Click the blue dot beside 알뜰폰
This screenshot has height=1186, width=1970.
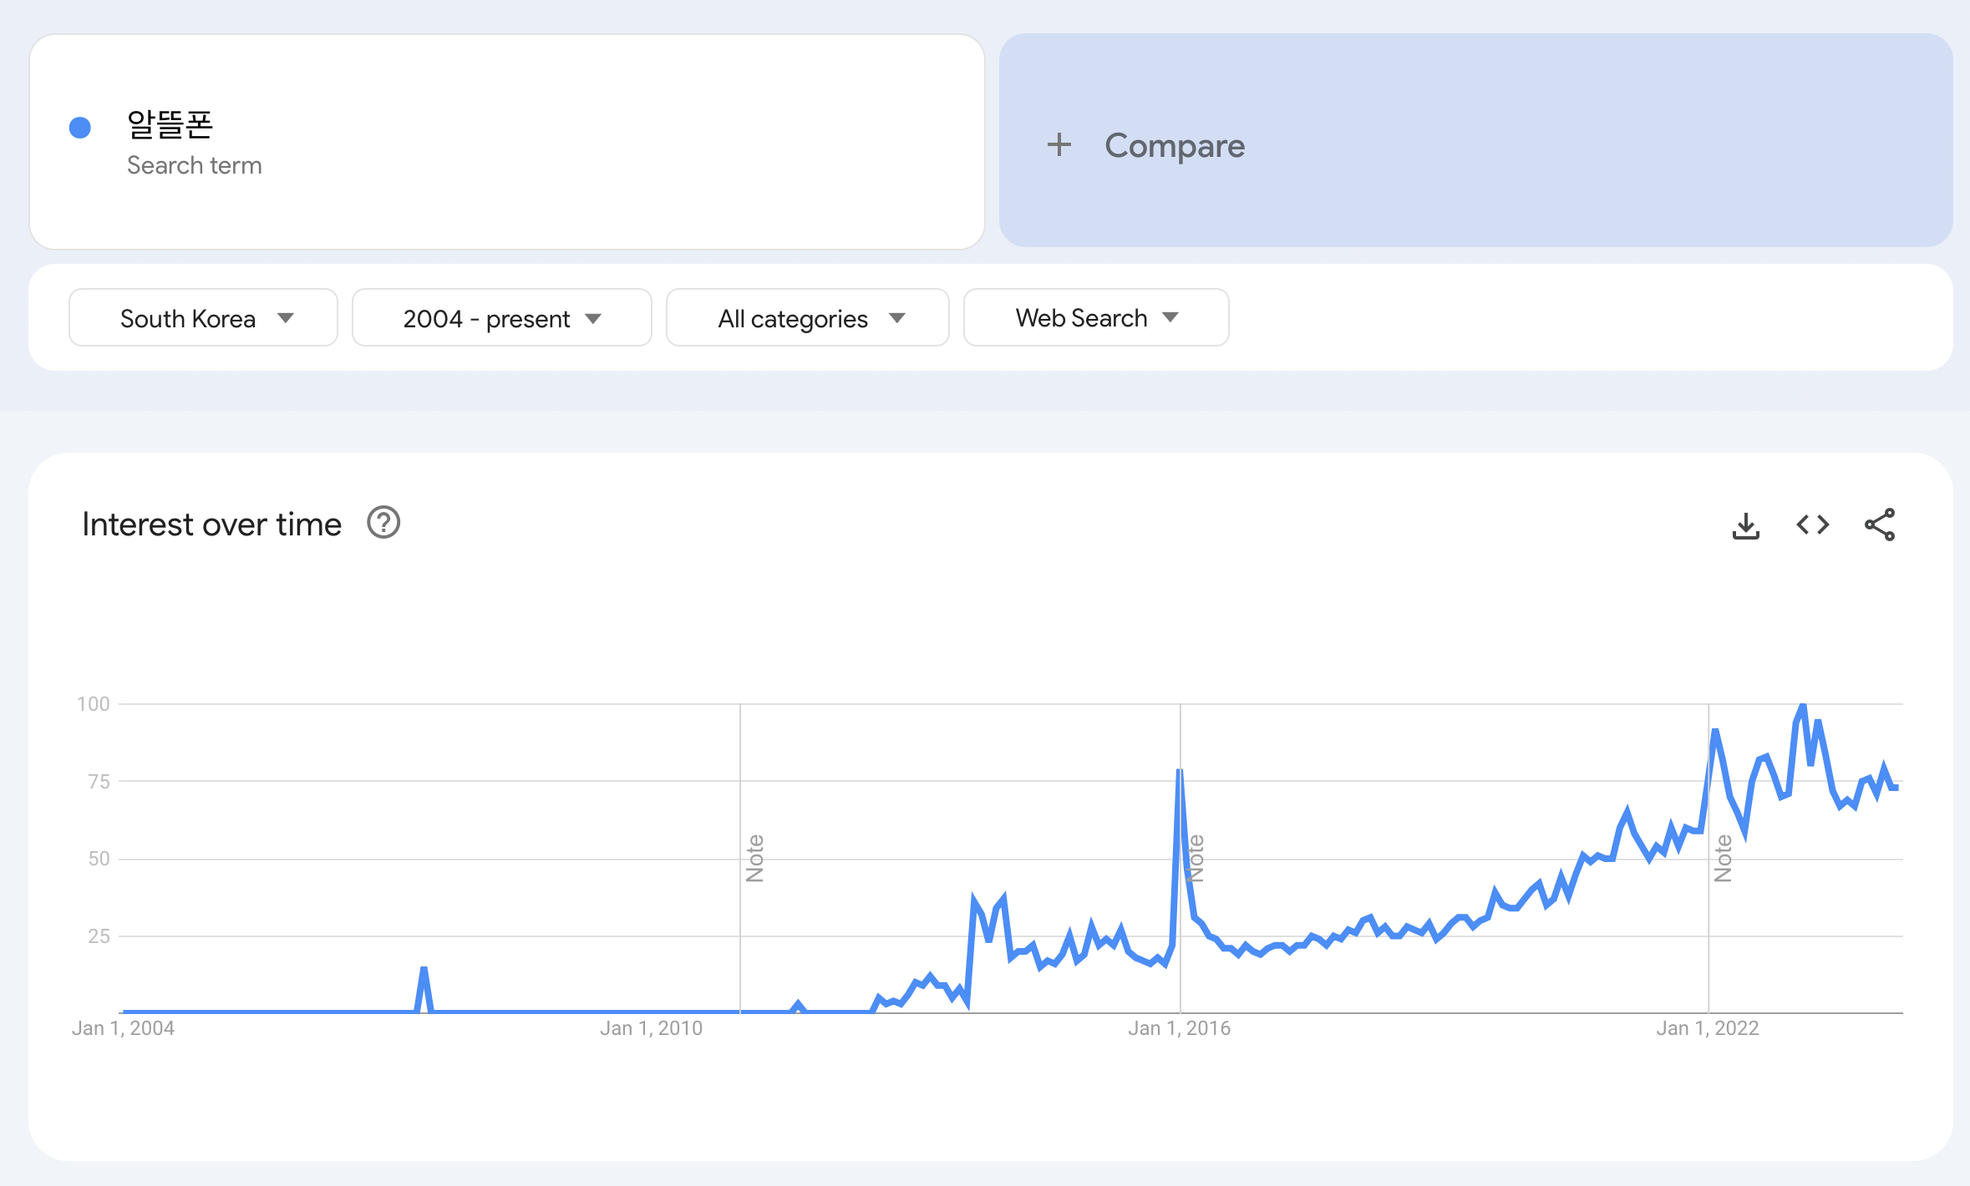pyautogui.click(x=80, y=127)
